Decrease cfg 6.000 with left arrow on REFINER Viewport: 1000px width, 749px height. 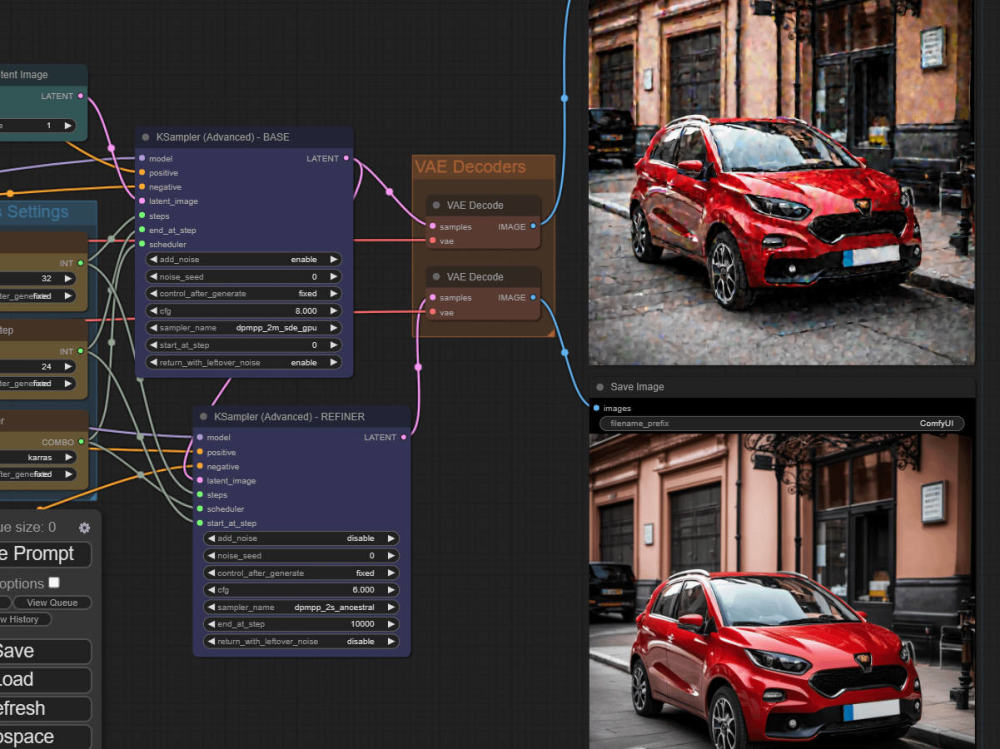pyautogui.click(x=211, y=590)
